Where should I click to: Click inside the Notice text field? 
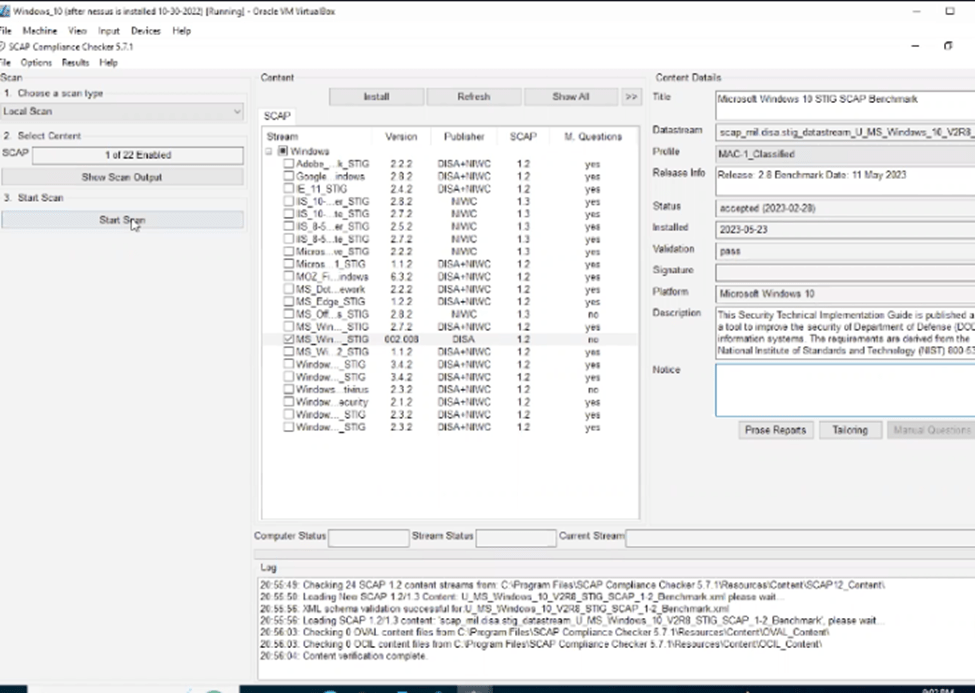click(845, 388)
